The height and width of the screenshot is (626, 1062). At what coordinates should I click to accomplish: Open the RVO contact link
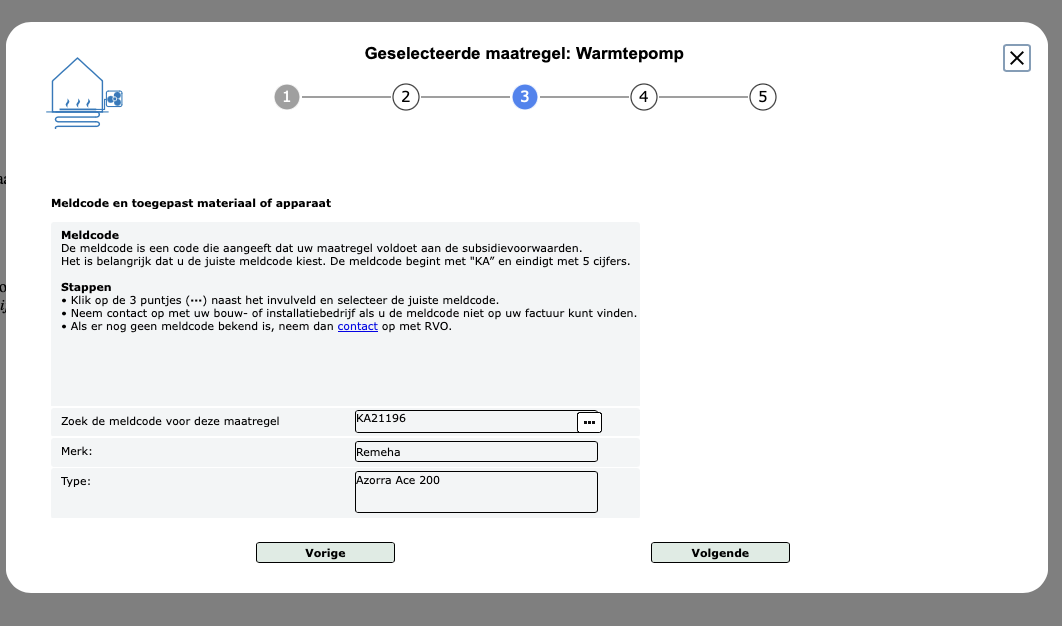pyautogui.click(x=357, y=326)
